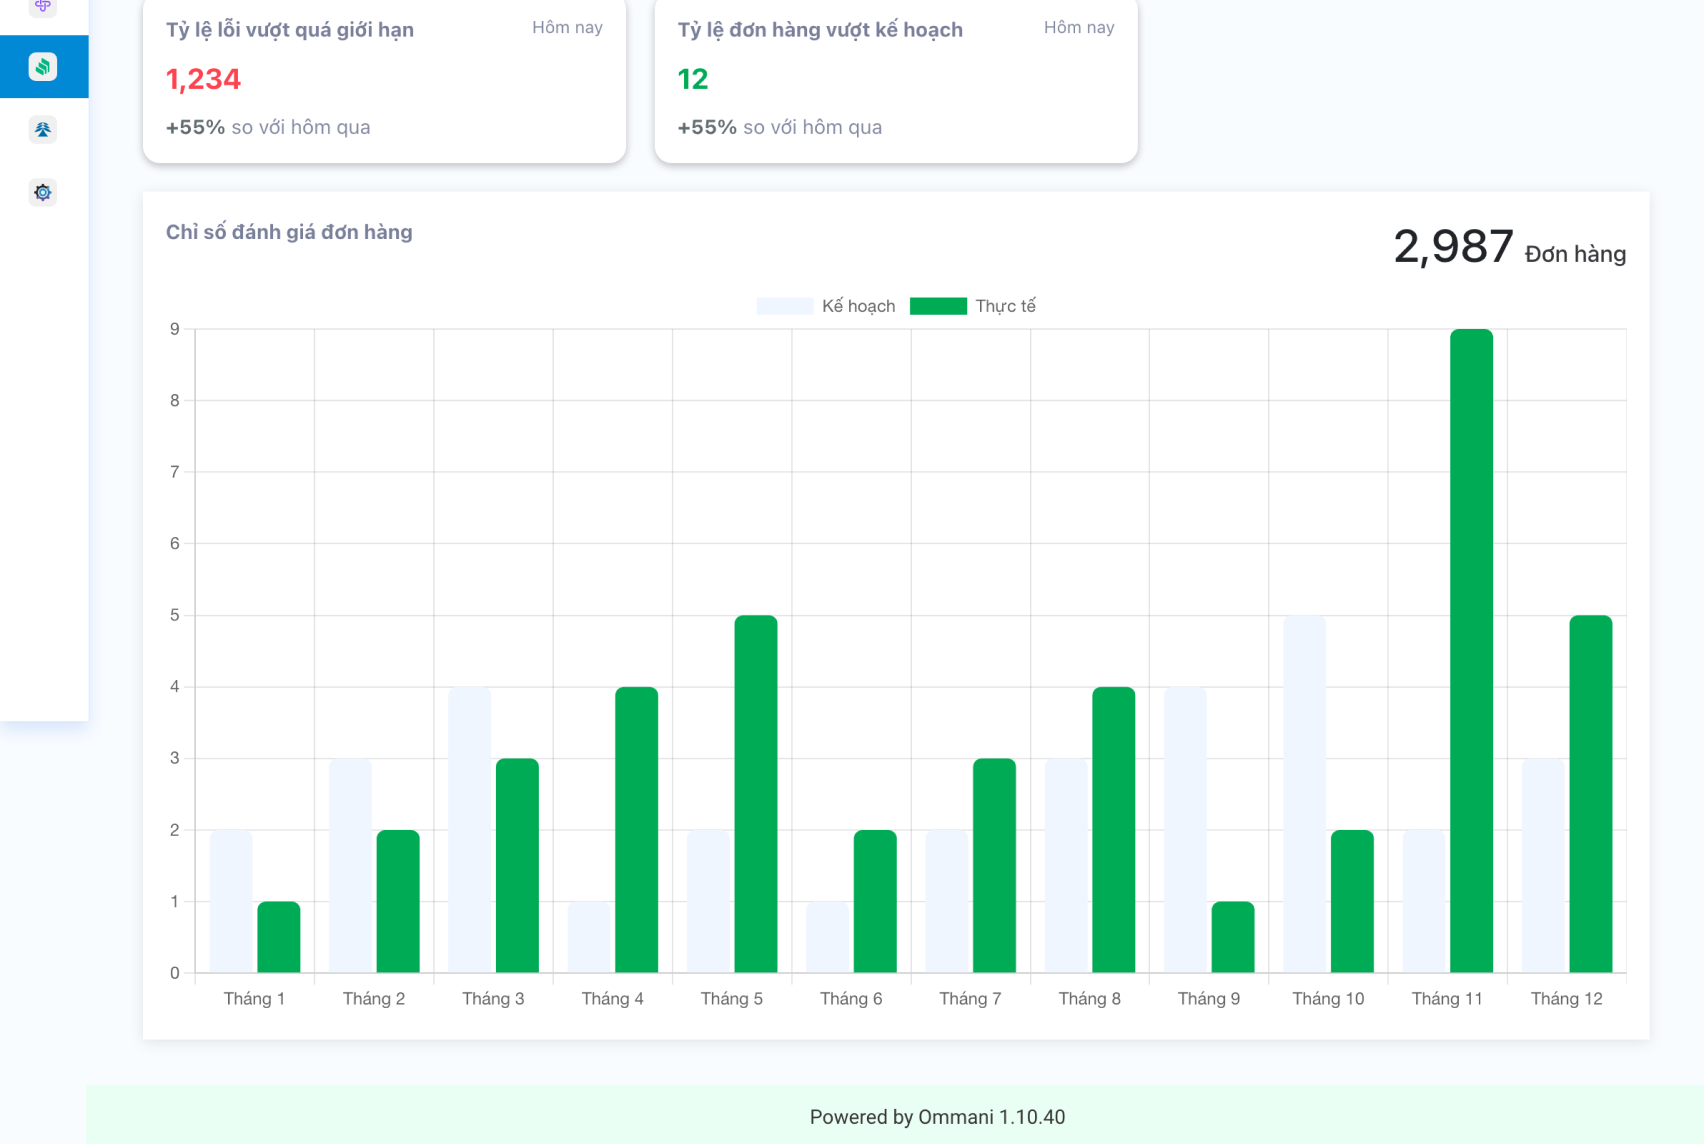The width and height of the screenshot is (1704, 1144).
Task: Click the 2,987 Đơn hàng total
Action: tap(1508, 247)
